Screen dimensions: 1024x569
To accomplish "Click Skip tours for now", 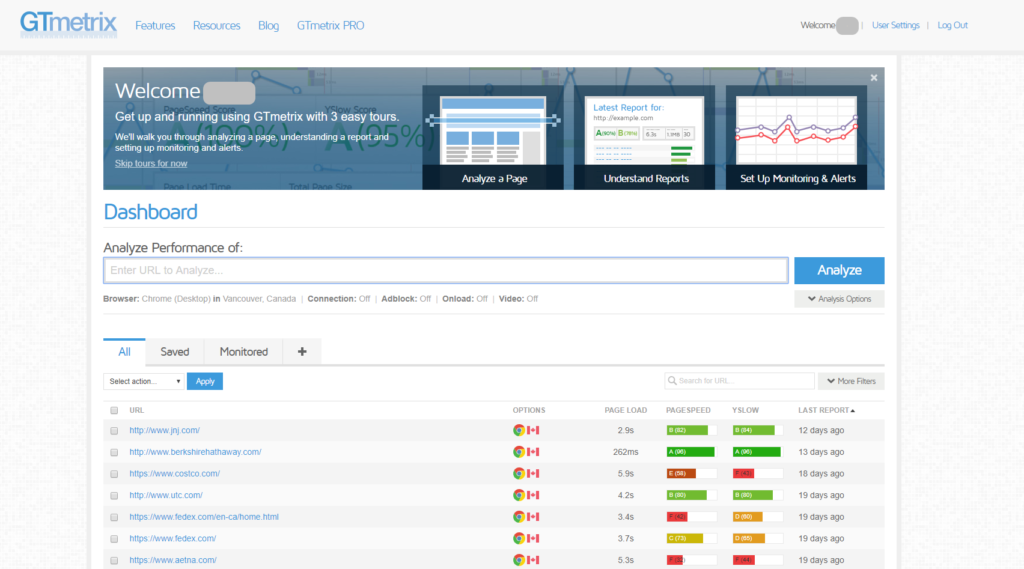I will tap(151, 163).
